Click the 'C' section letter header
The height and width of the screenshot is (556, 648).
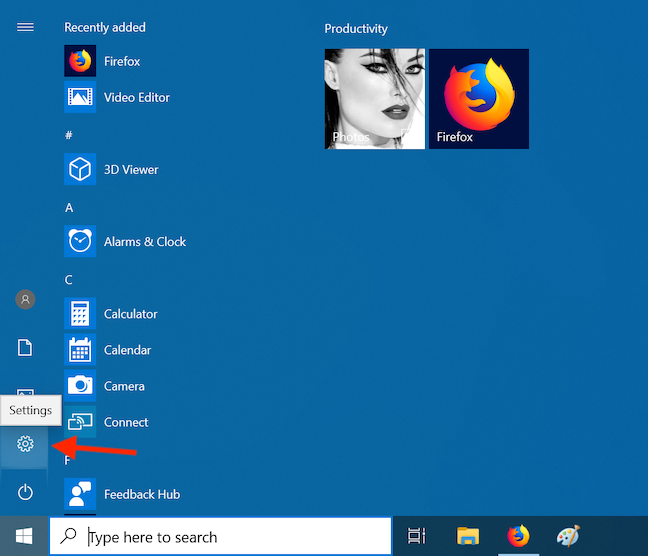(69, 280)
